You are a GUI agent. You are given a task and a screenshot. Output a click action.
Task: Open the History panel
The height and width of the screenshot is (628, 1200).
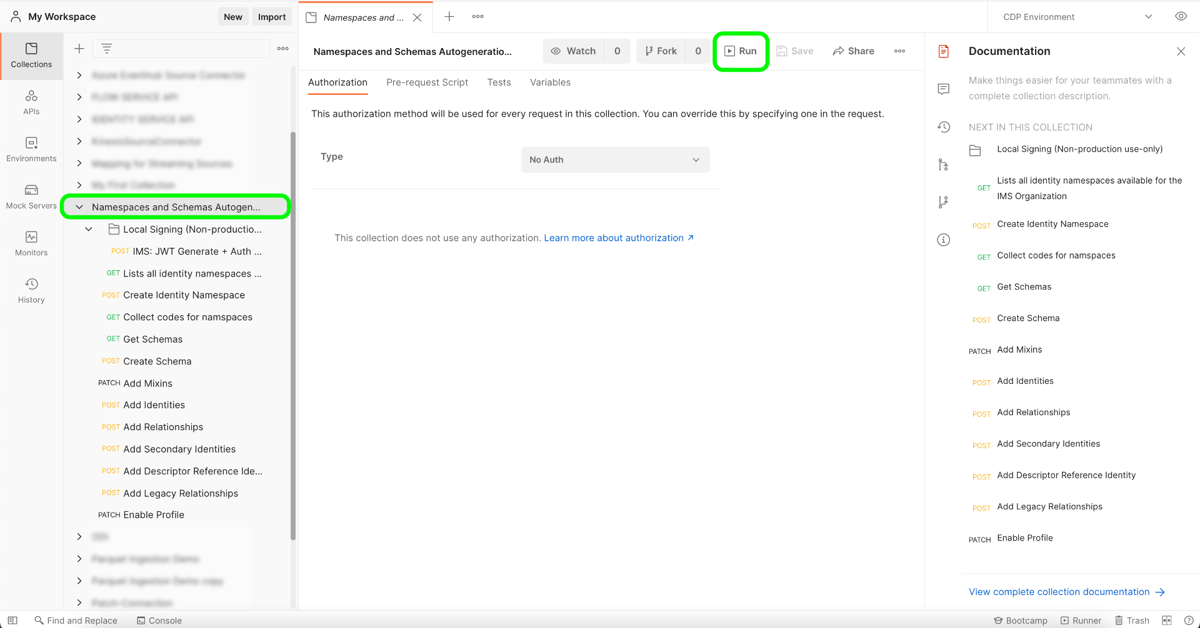pyautogui.click(x=31, y=290)
